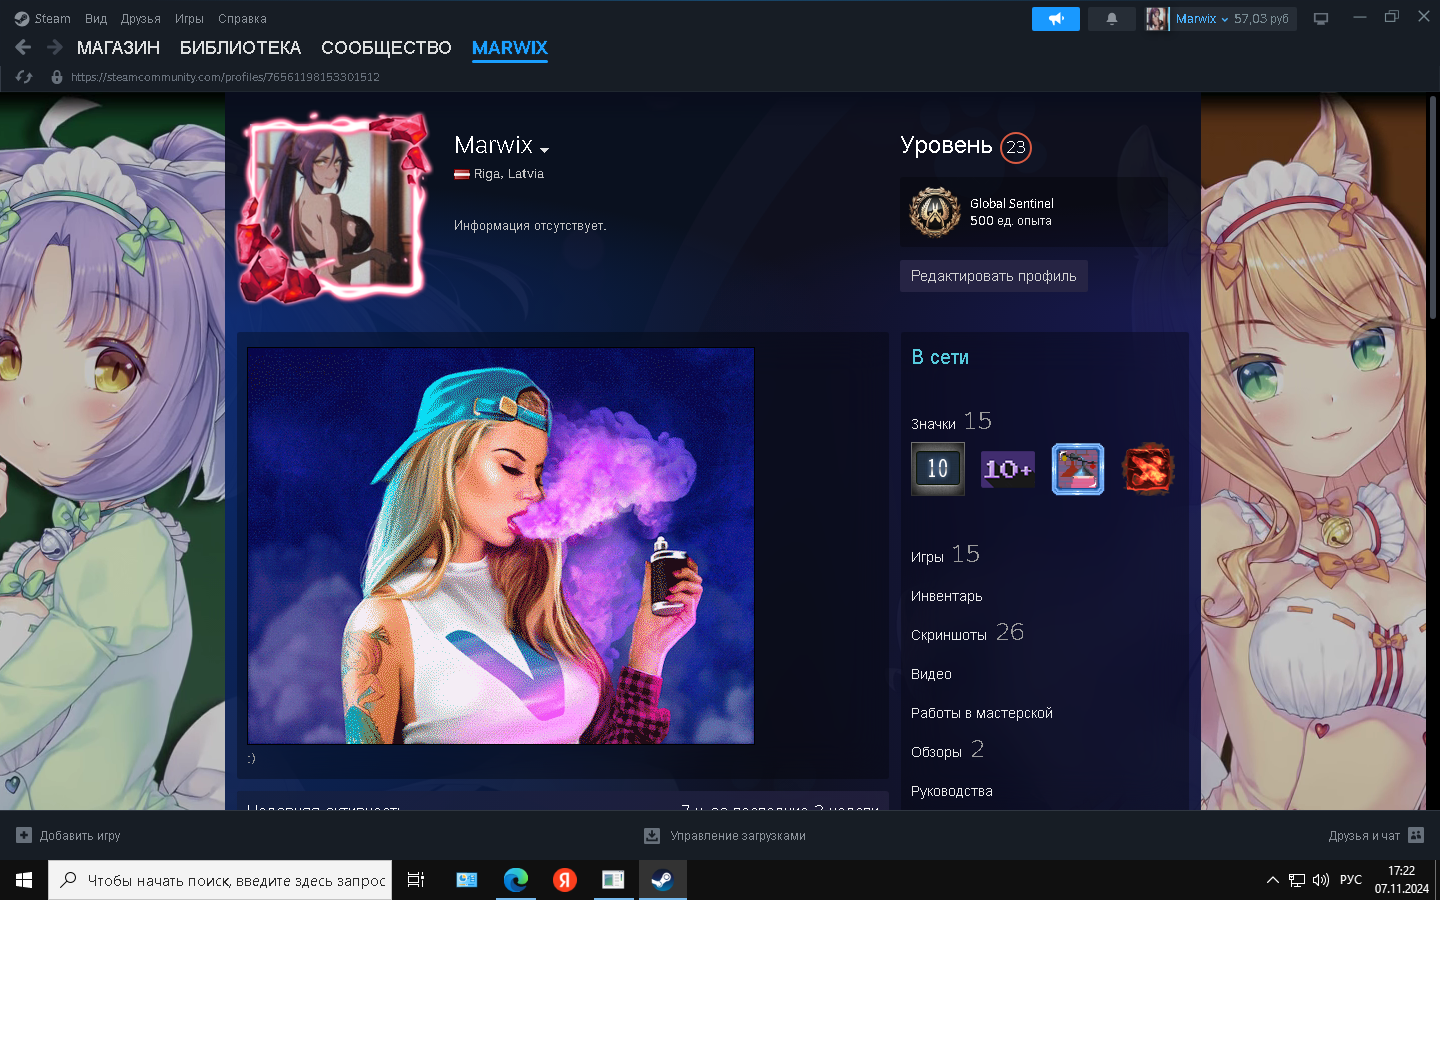This screenshot has width=1440, height=1058.
Task: Select the MARWIX tab
Action: click(510, 48)
